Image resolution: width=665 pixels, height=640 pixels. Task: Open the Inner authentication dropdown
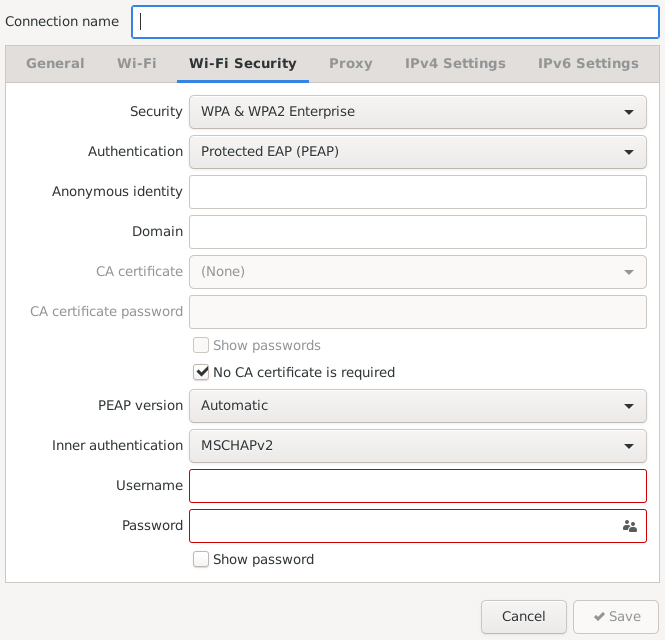click(x=418, y=446)
